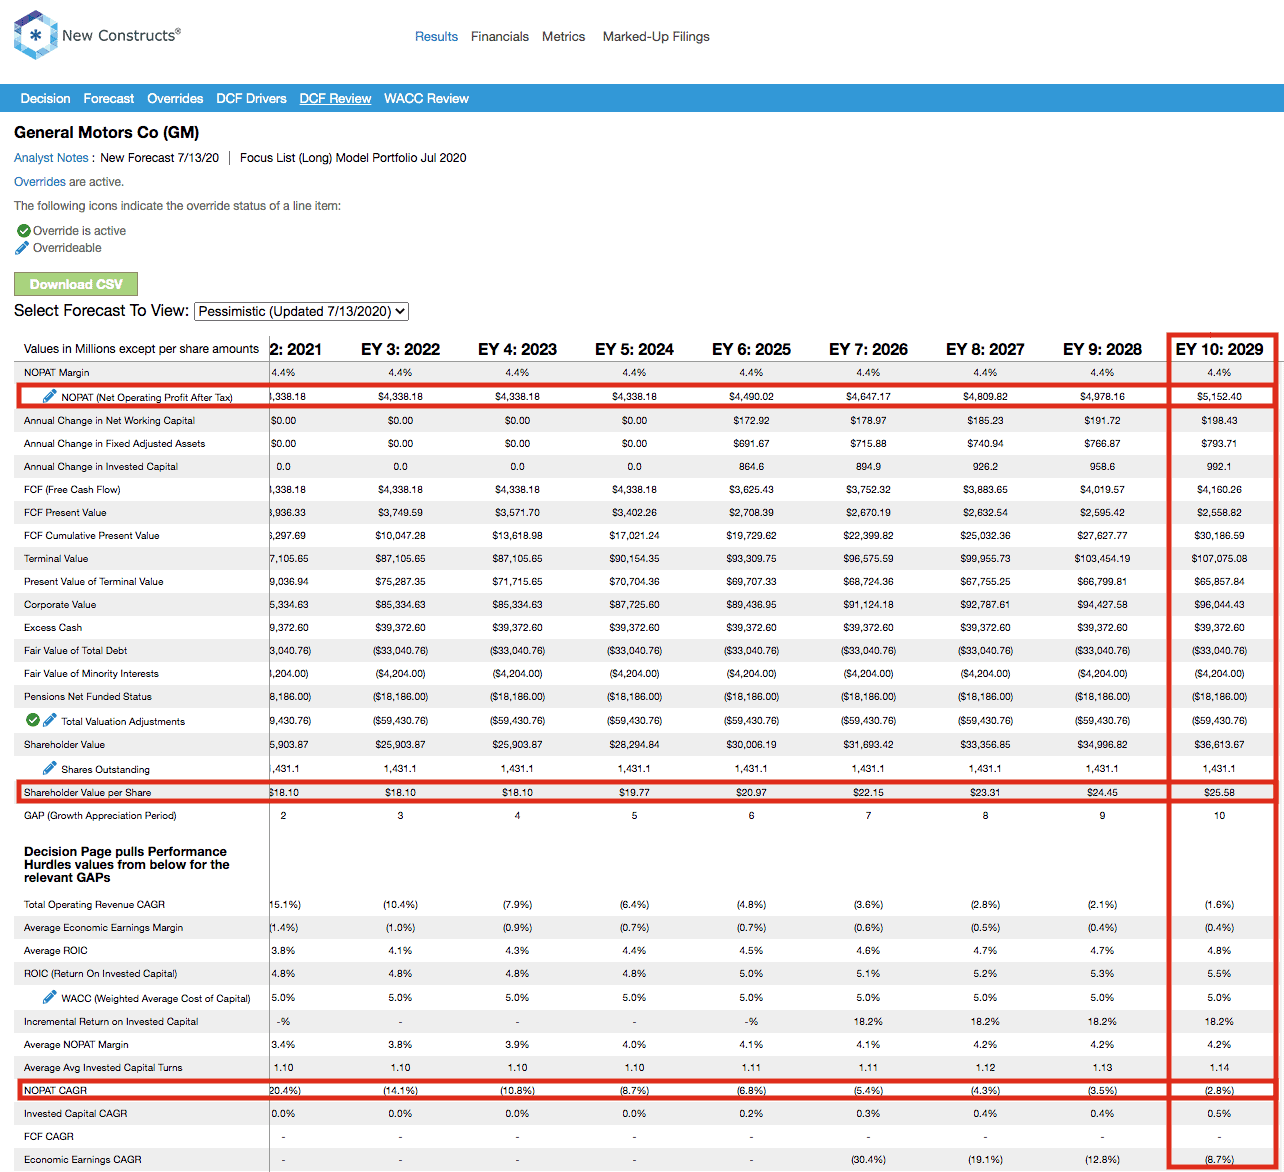Screen dimensions: 1284x1172
Task: Click pencil icon beside WACC row
Action: click(x=50, y=997)
